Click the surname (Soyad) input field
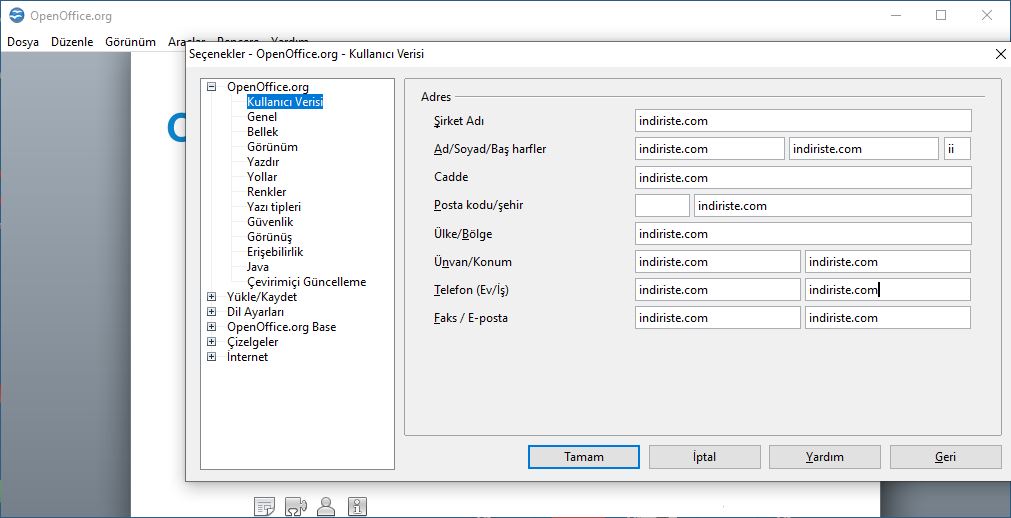The width and height of the screenshot is (1011, 518). click(864, 148)
